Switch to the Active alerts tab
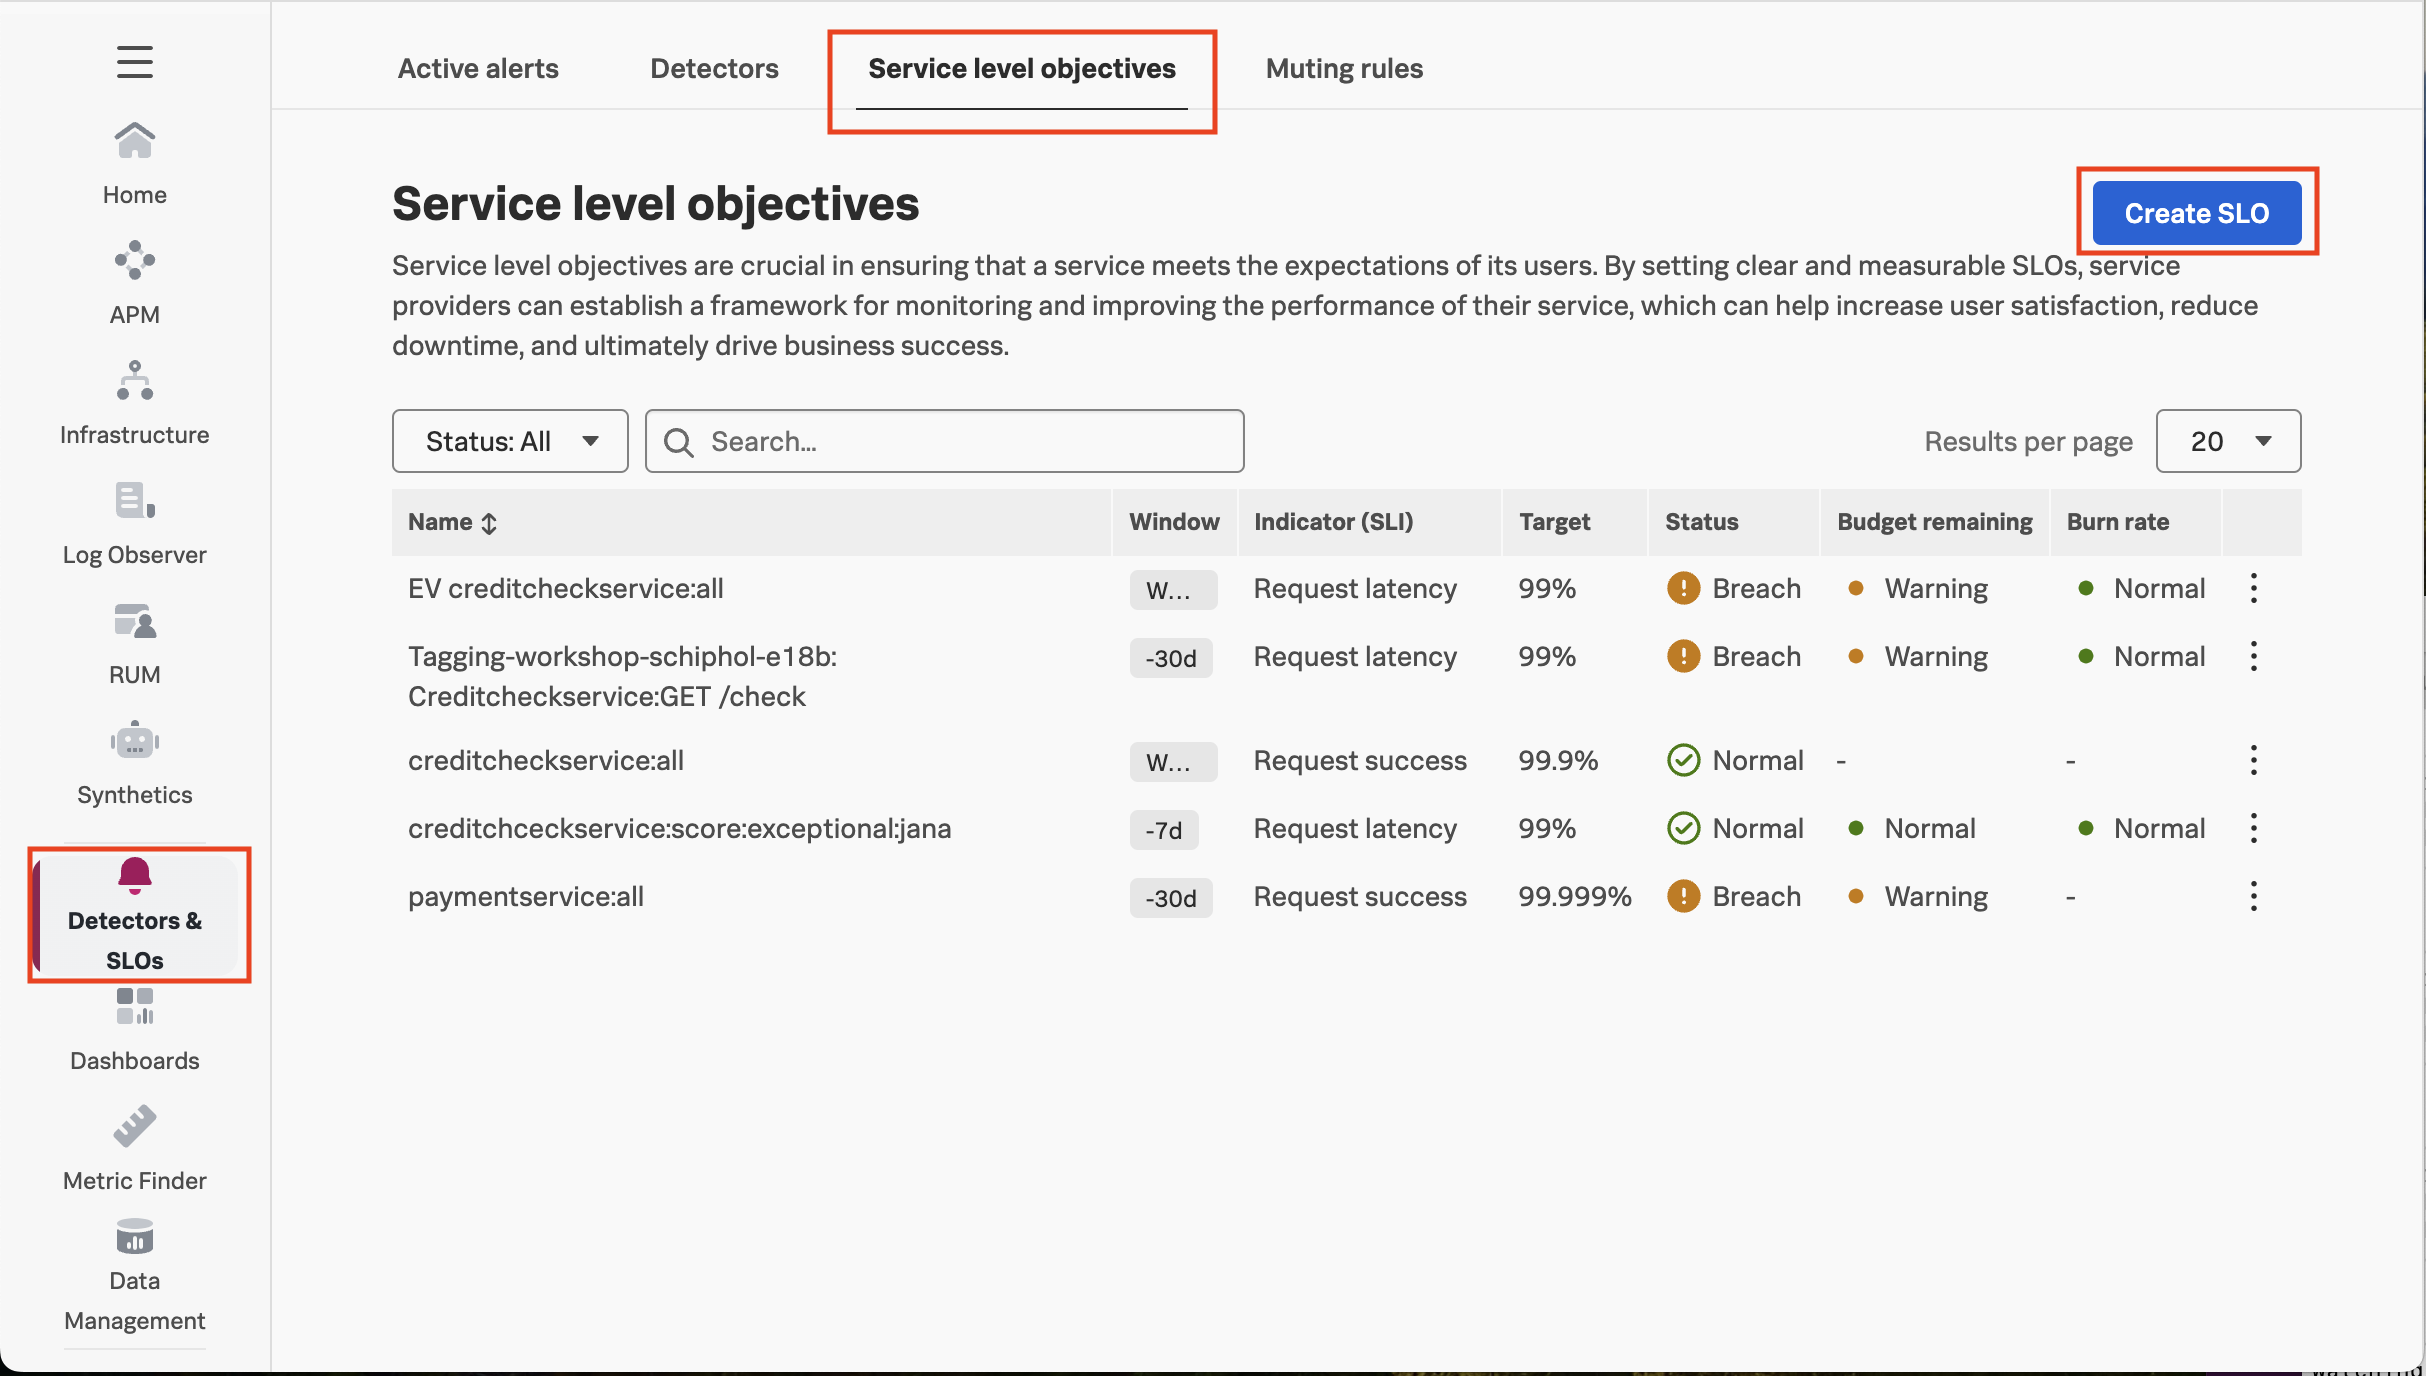Screen dimensions: 2426x1376 click(478, 68)
